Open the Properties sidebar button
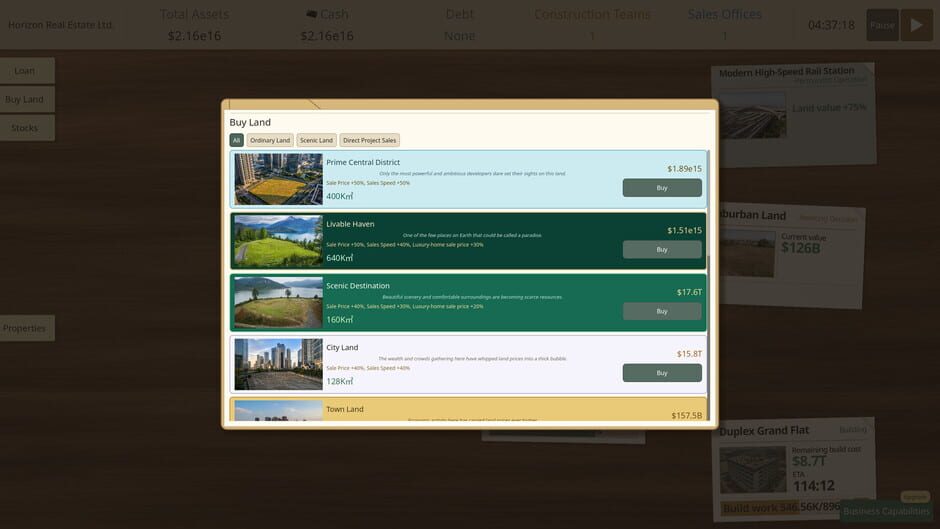The image size is (940, 529). pos(26,328)
